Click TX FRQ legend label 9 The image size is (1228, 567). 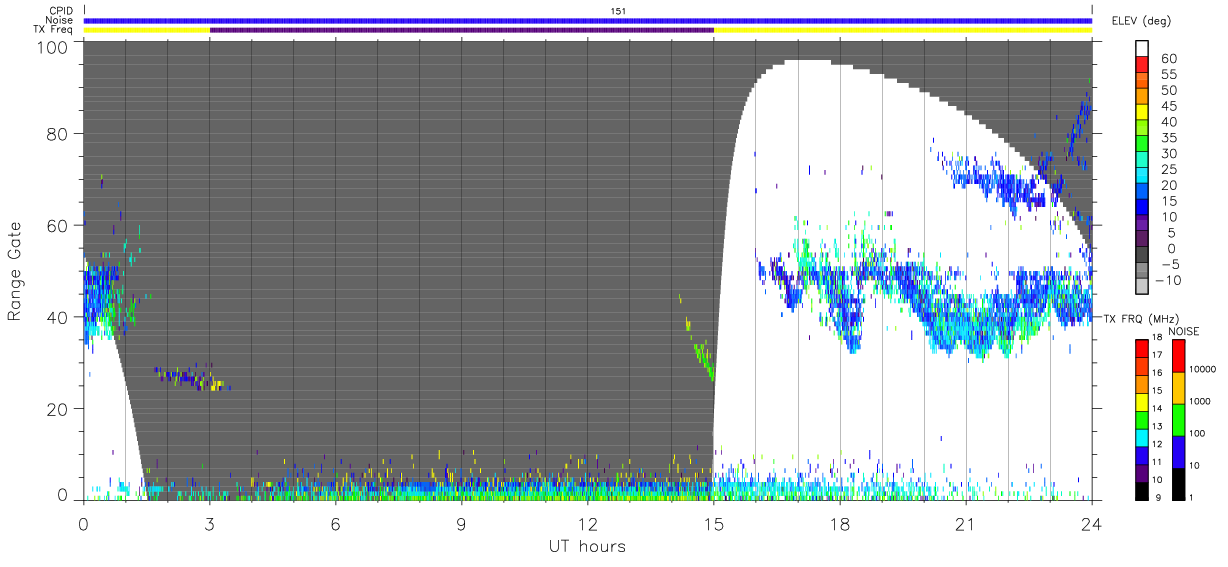point(1157,496)
